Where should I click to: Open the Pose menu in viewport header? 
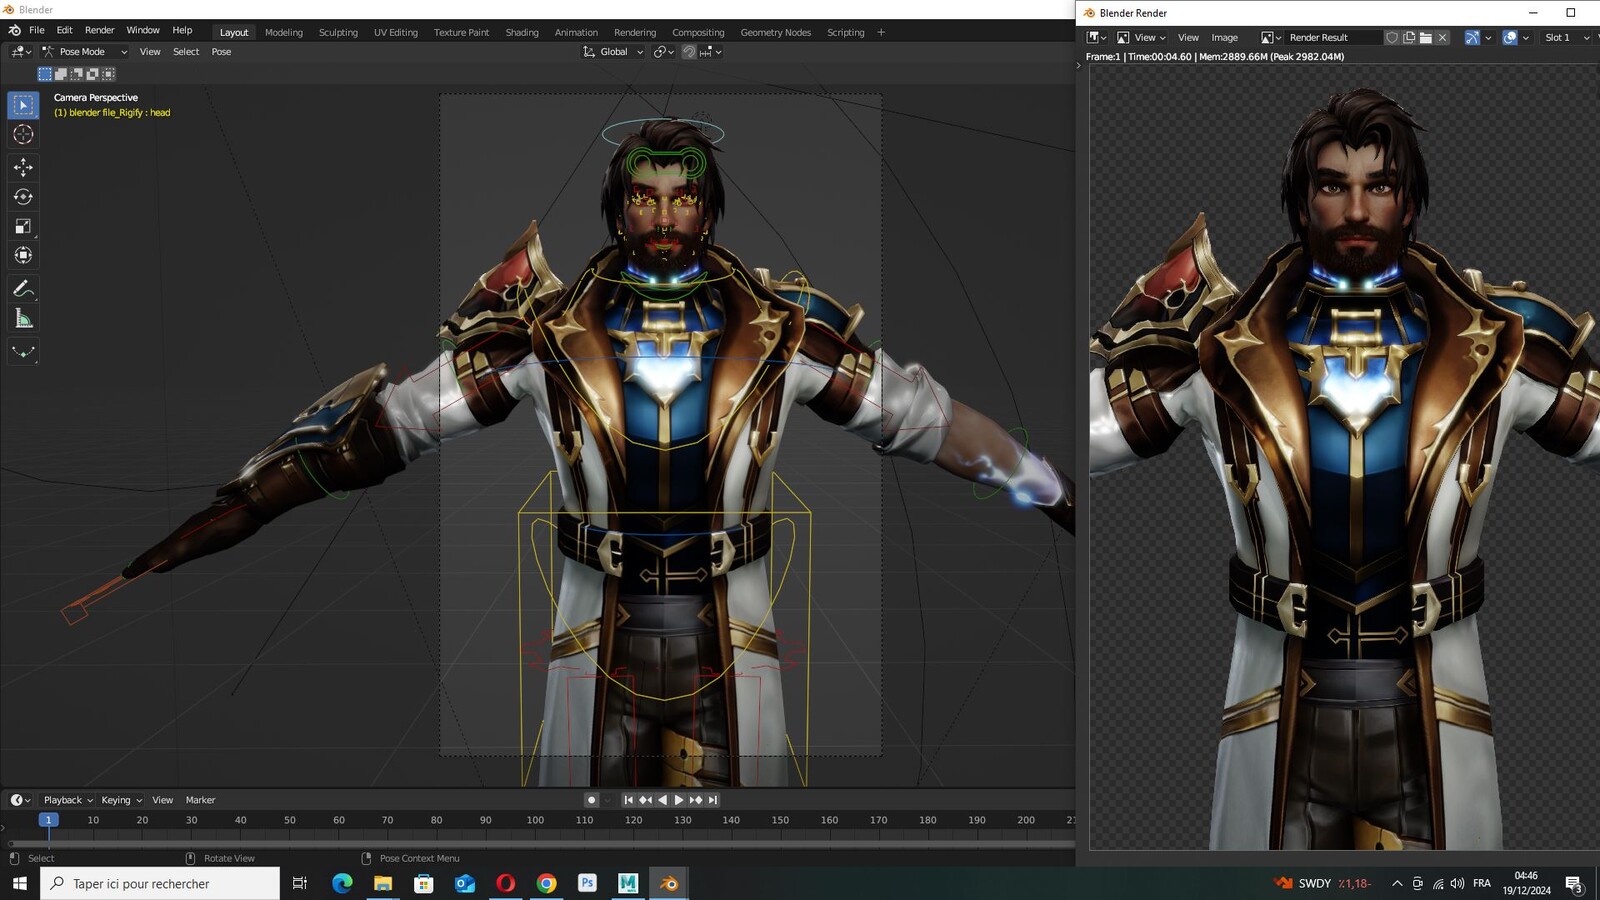coord(221,52)
